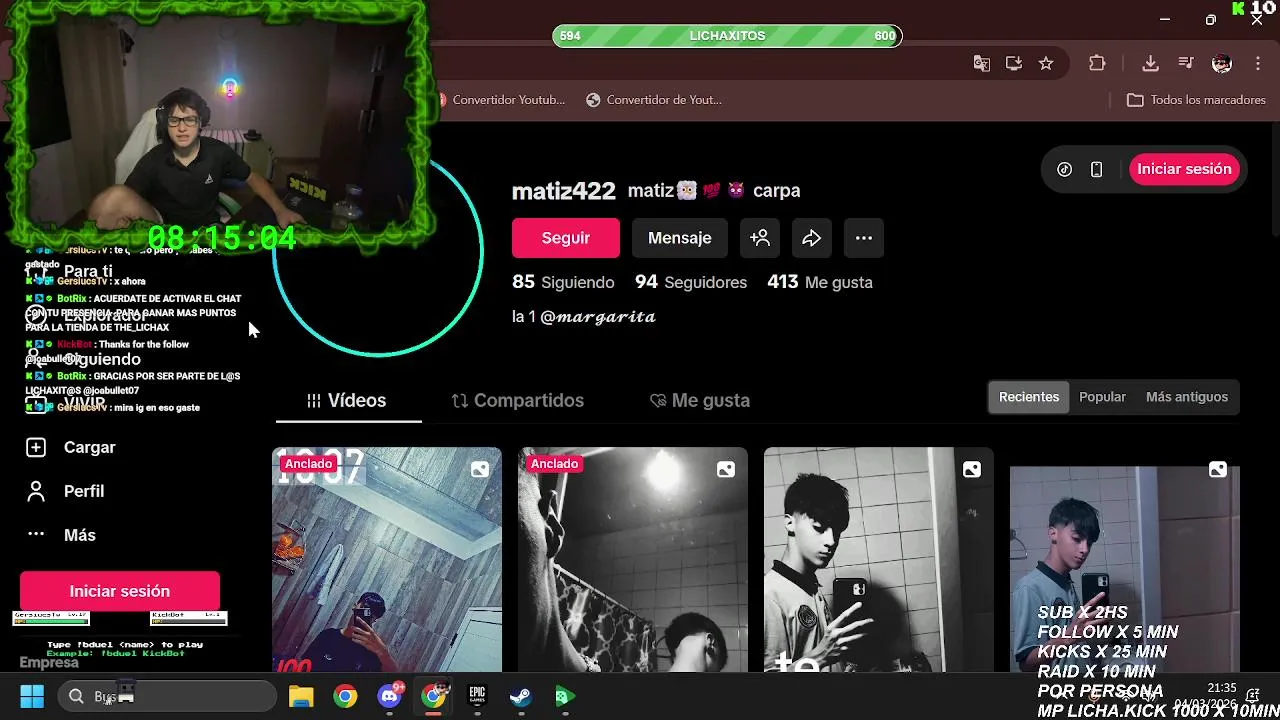Click the photo-post icon on first thumbnail
The width and height of the screenshot is (1280, 720).
(x=480, y=469)
